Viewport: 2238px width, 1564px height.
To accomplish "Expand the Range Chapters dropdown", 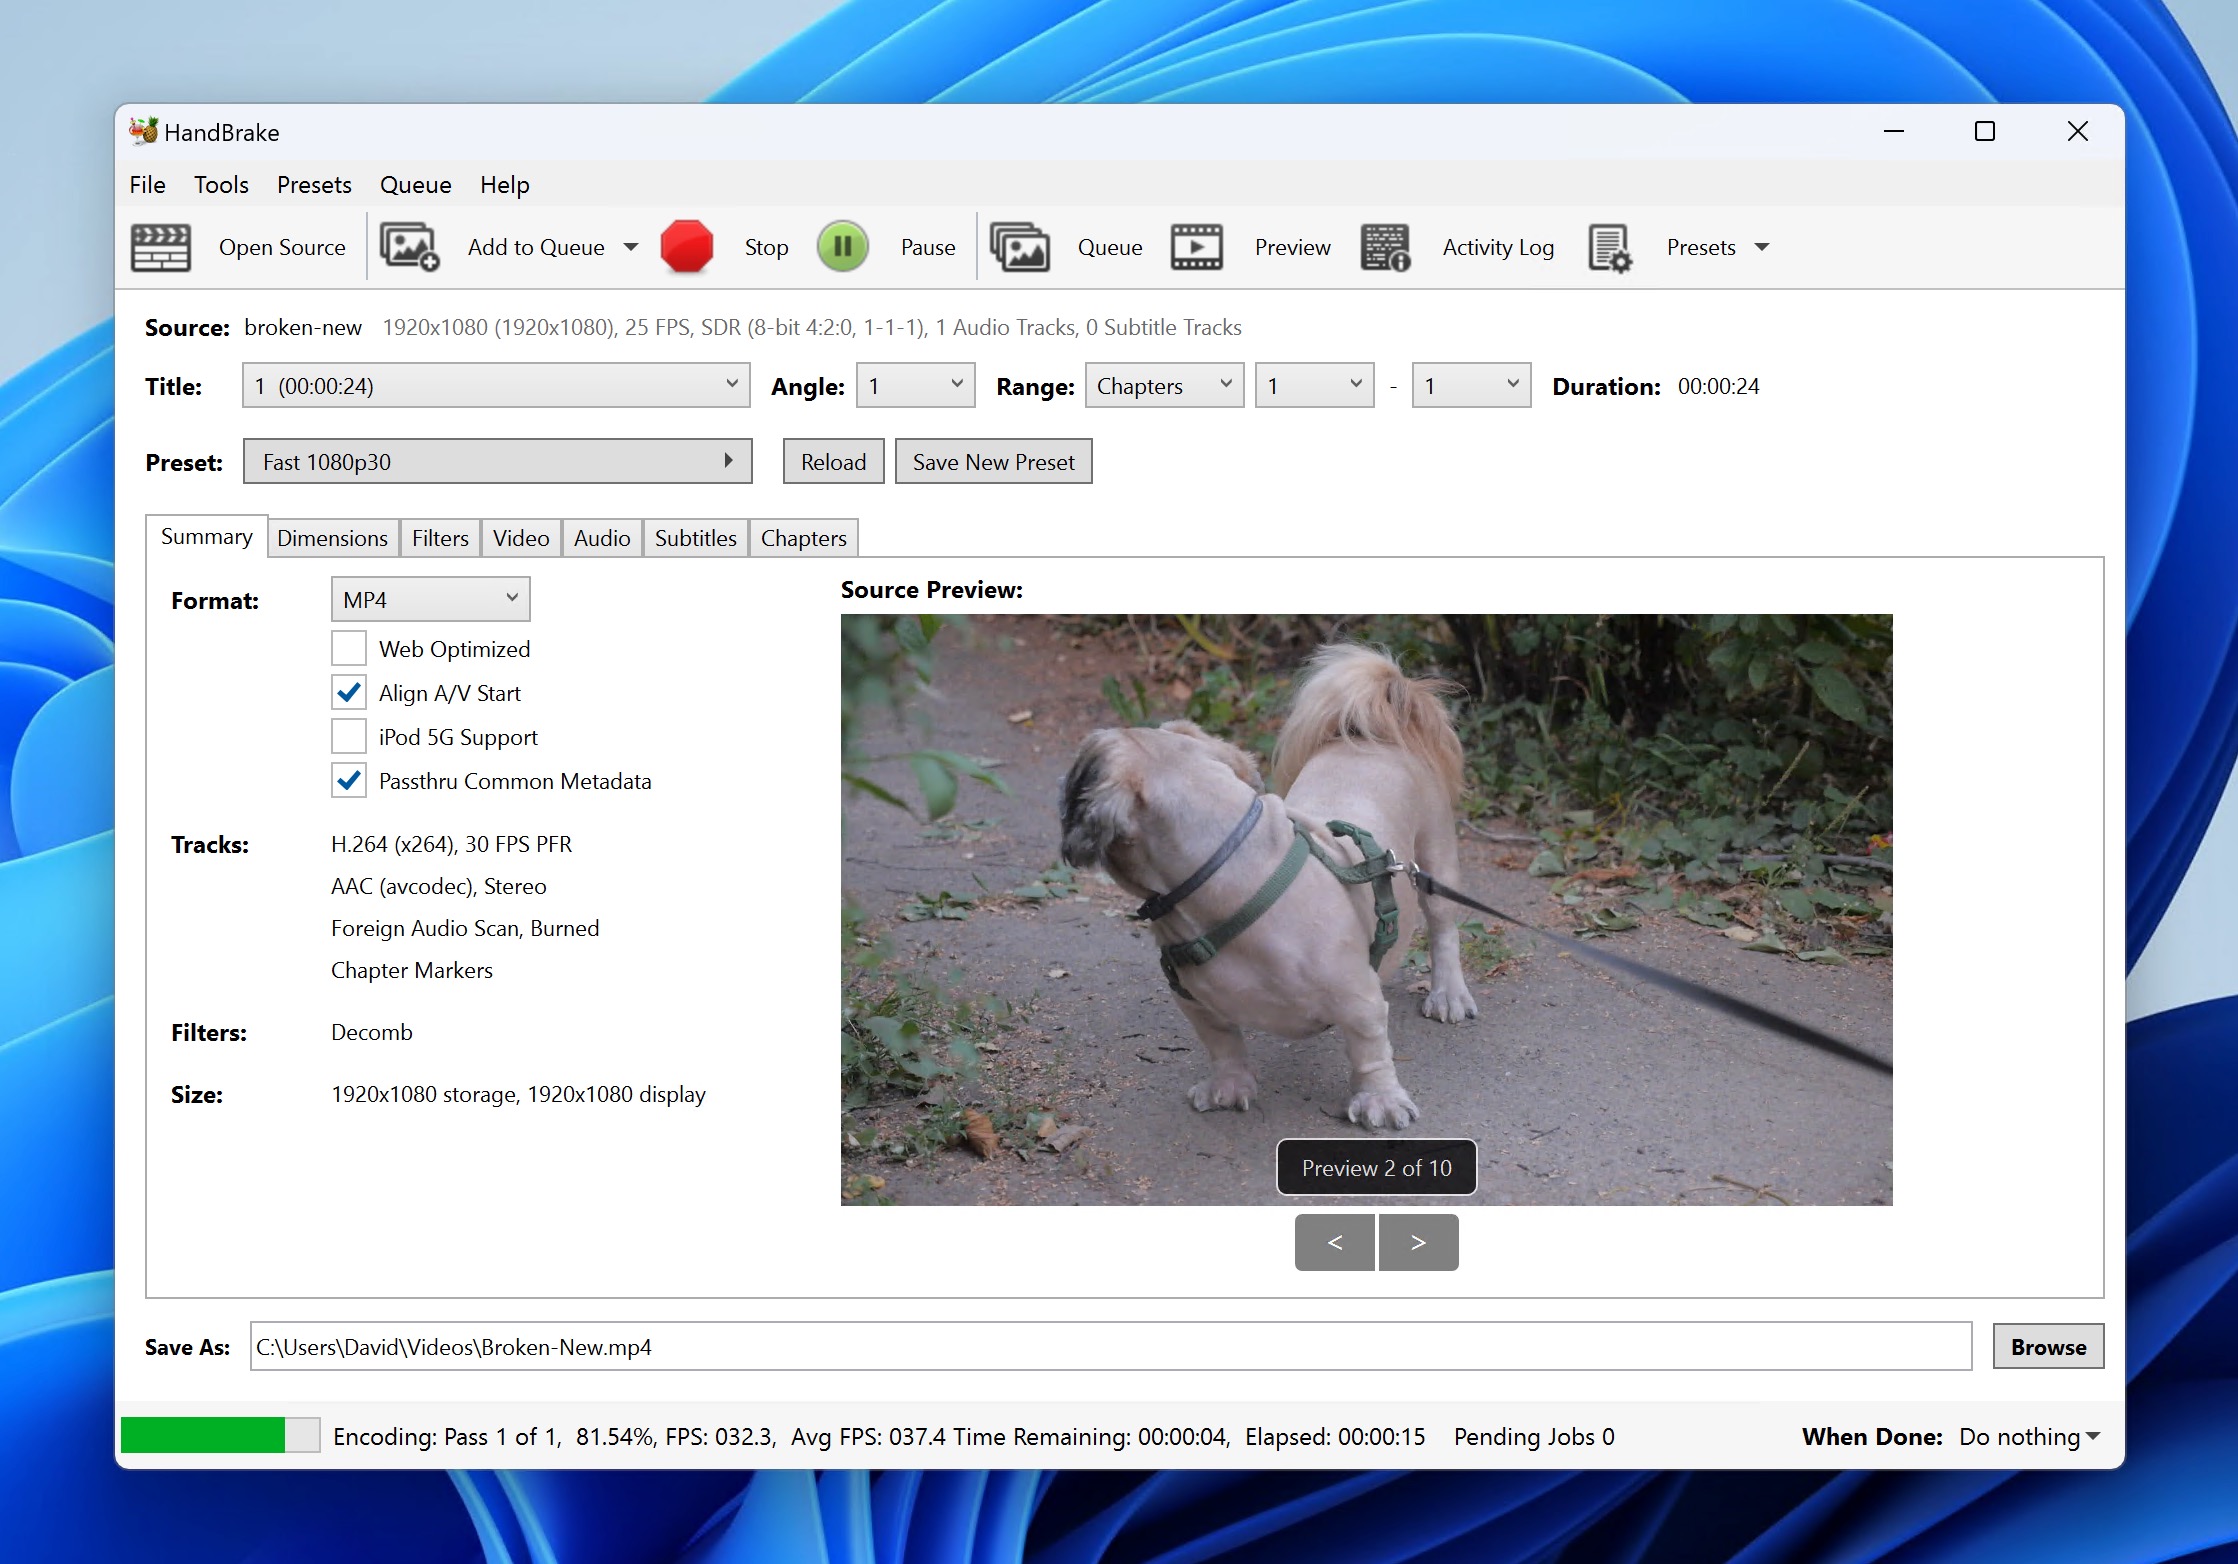I will pyautogui.click(x=1160, y=386).
